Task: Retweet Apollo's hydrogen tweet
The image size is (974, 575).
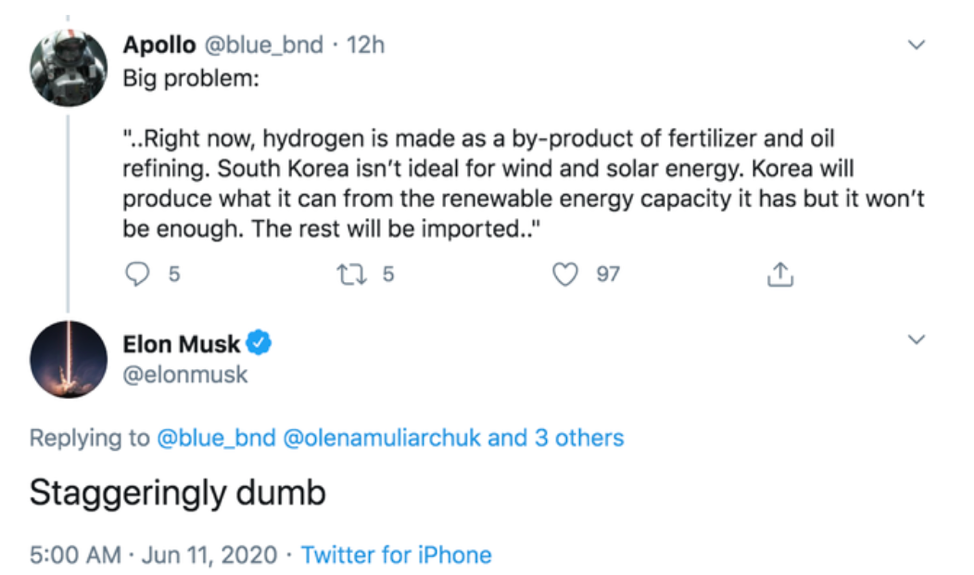Action: click(x=352, y=274)
